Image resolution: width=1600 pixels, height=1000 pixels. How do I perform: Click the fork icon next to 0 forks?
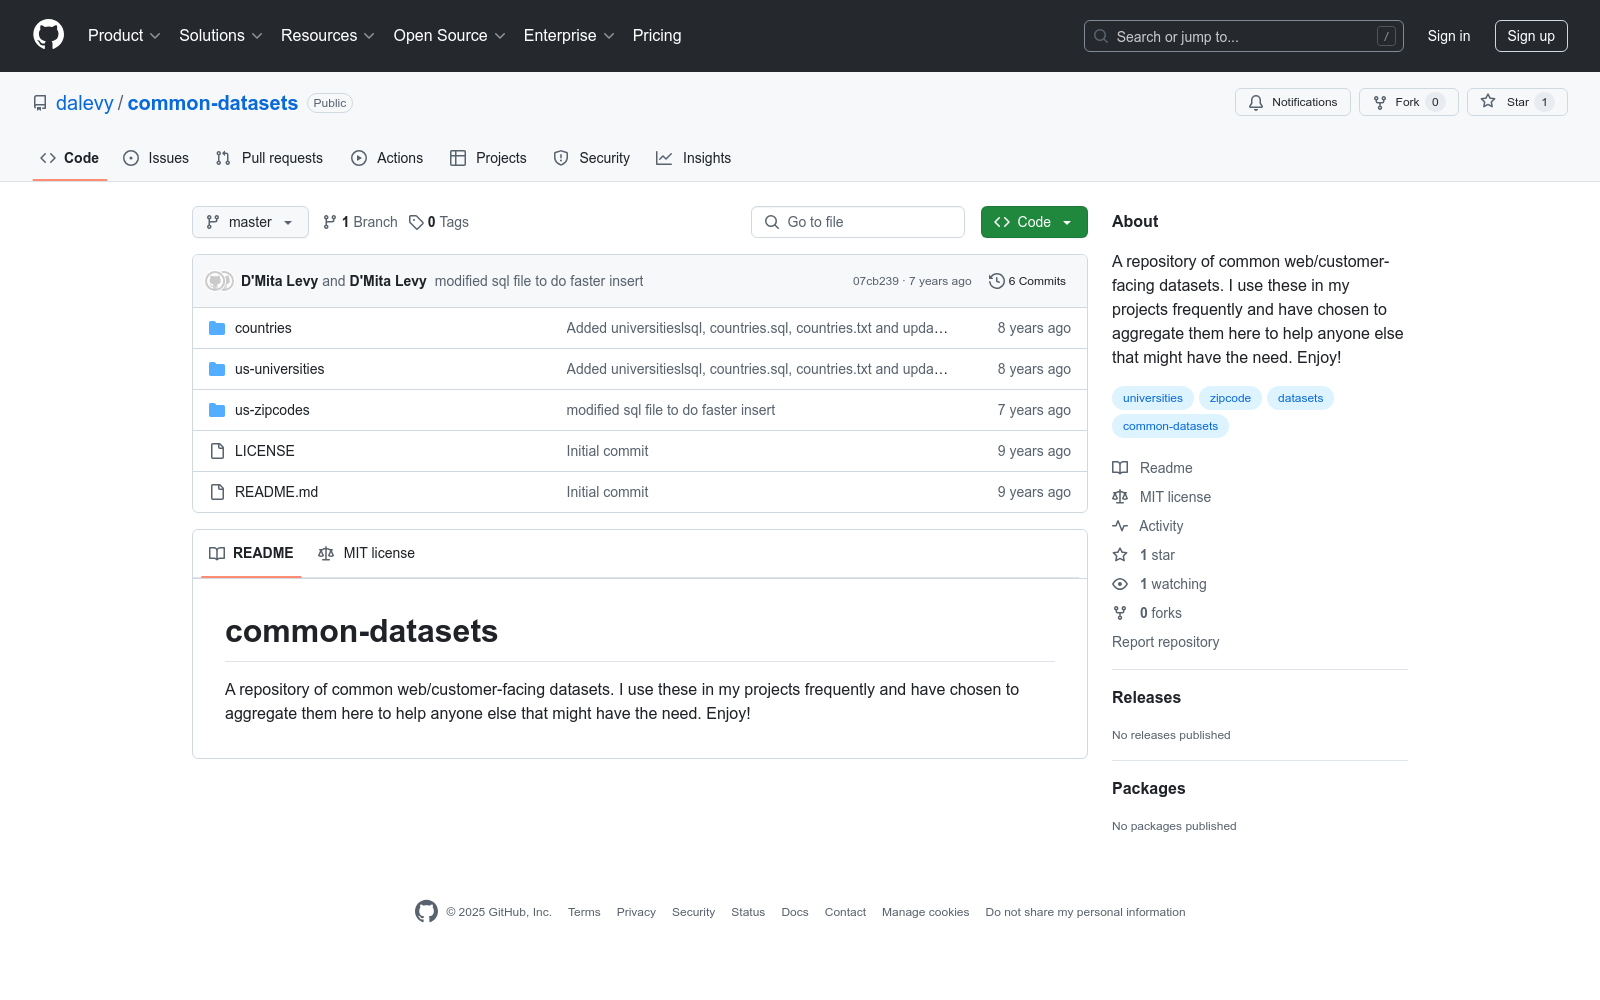tap(1120, 613)
